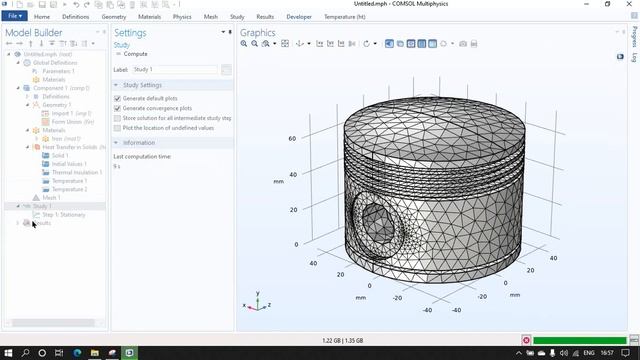Undo the last action
This screenshot has width=640, height=360.
[x=76, y=5]
